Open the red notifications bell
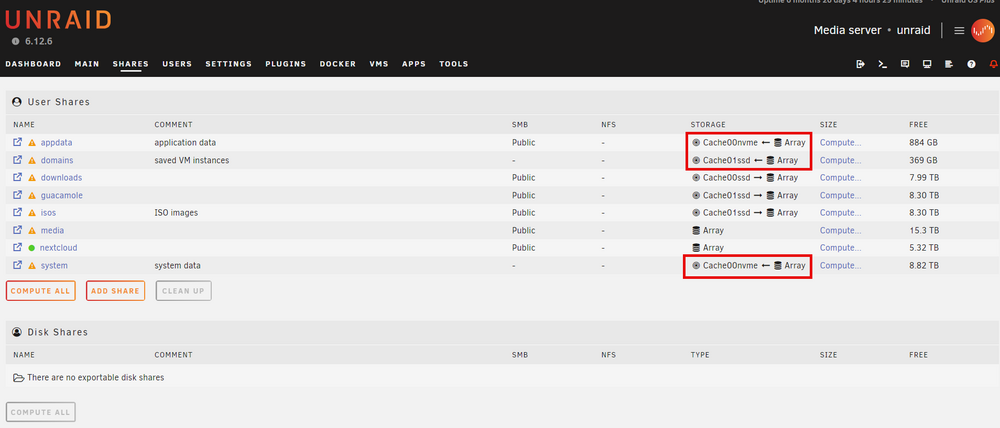The width and height of the screenshot is (1000, 428). (993, 64)
